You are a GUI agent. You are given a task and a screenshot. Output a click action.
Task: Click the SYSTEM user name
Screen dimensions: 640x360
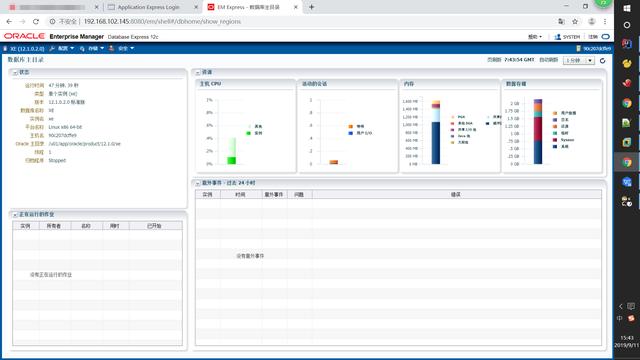[x=571, y=37]
